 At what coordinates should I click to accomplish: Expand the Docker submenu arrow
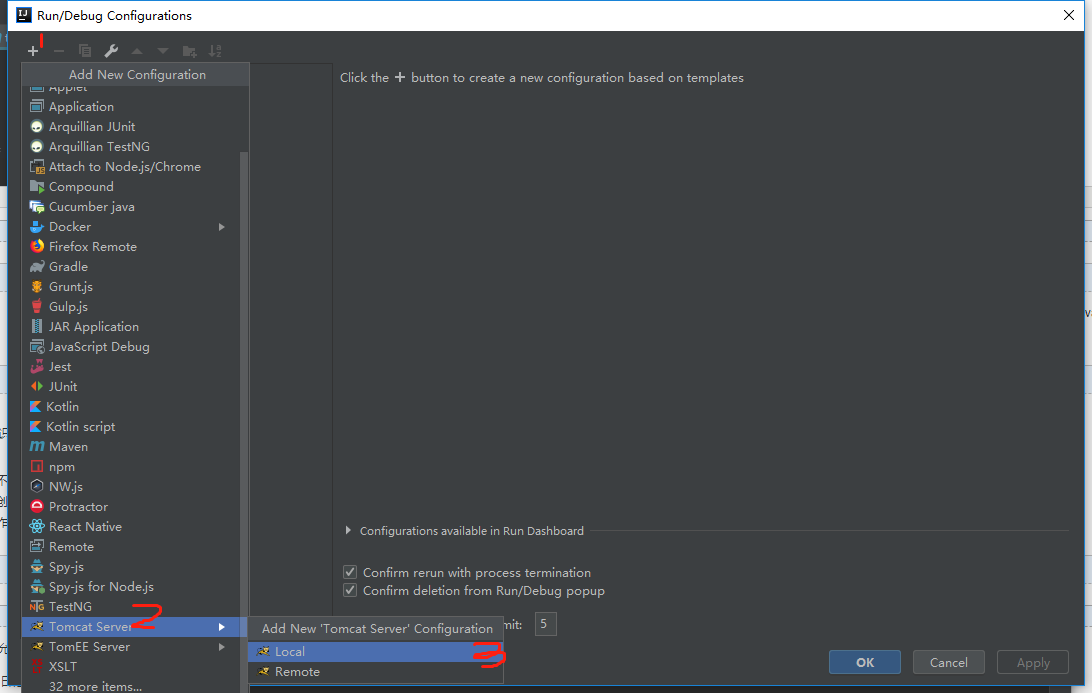pos(221,227)
